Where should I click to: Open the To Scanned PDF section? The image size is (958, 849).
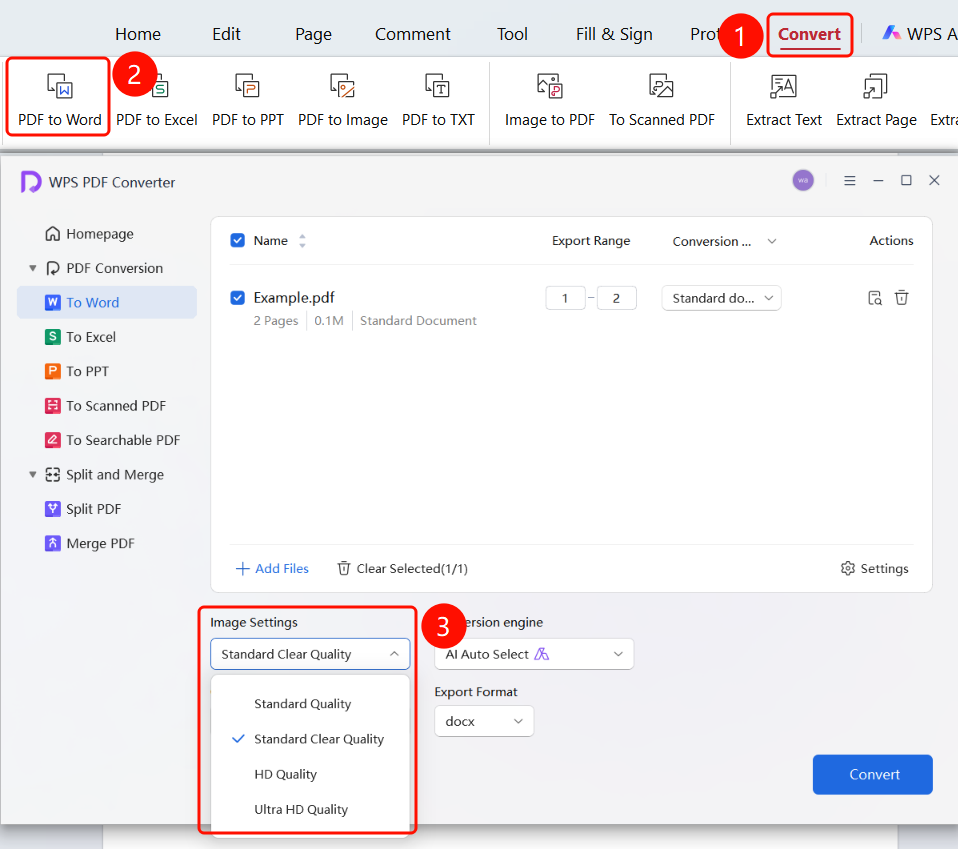coord(105,406)
